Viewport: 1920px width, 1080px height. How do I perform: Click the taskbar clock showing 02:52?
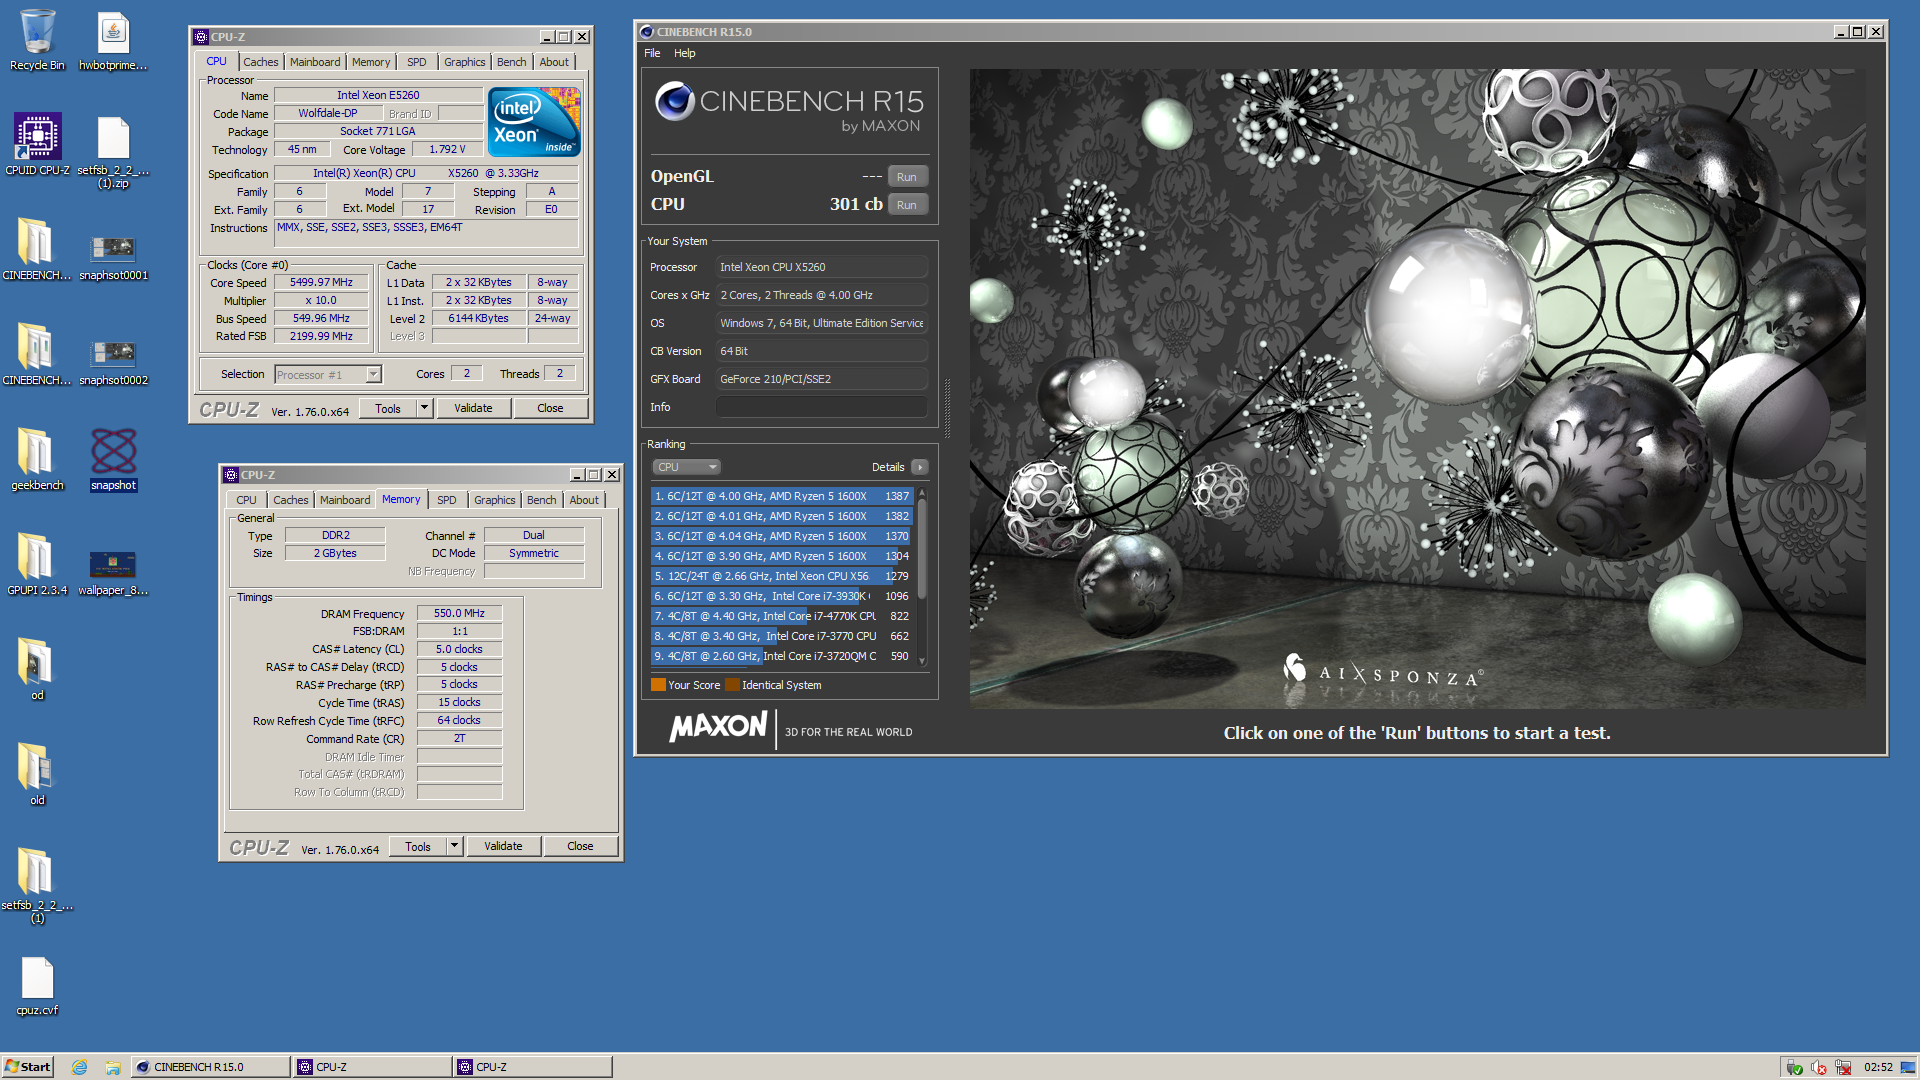click(1878, 1067)
